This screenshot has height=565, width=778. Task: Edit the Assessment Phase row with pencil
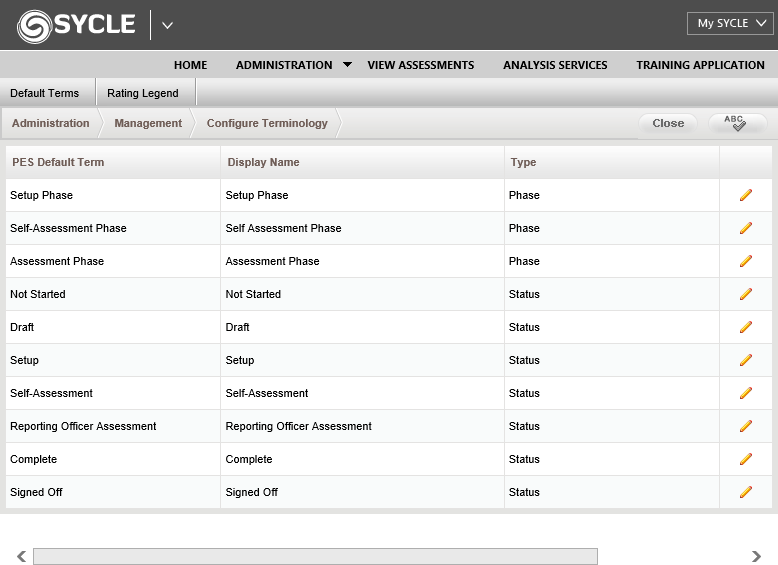pos(746,261)
